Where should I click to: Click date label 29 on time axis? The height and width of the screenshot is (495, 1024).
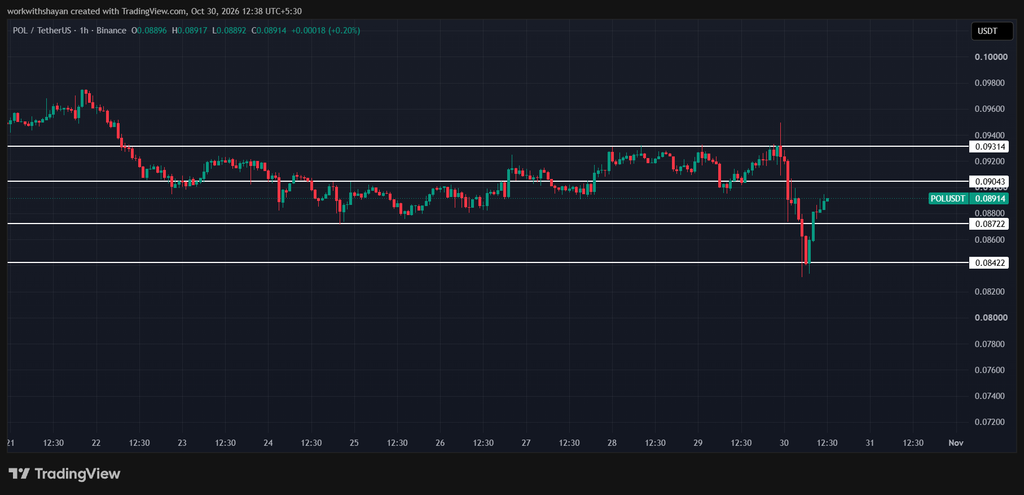[697, 443]
